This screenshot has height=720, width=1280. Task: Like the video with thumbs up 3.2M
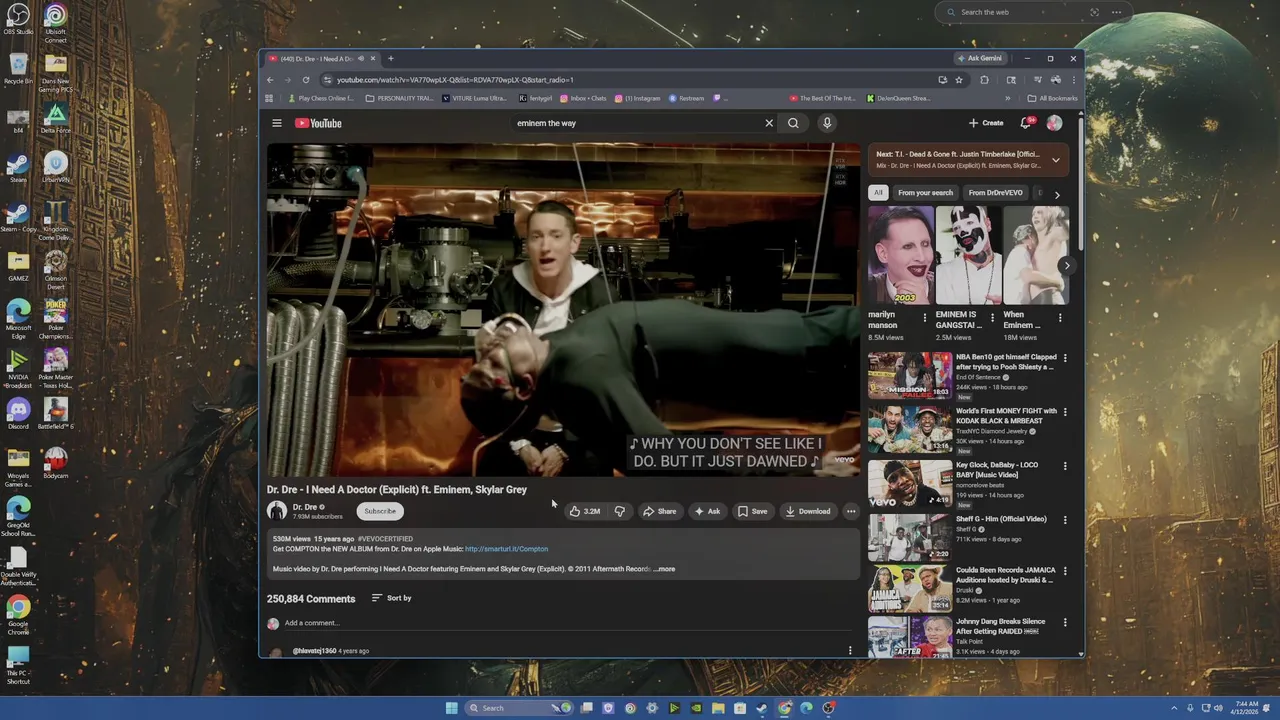pyautogui.click(x=585, y=511)
